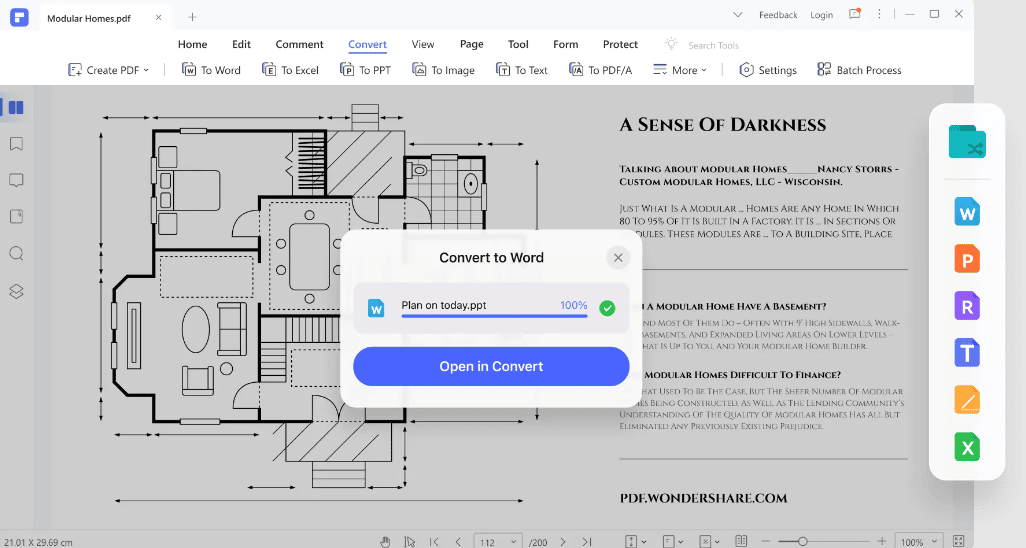The image size is (1026, 548).
Task: Close the Convert to Word dialog
Action: click(x=618, y=257)
